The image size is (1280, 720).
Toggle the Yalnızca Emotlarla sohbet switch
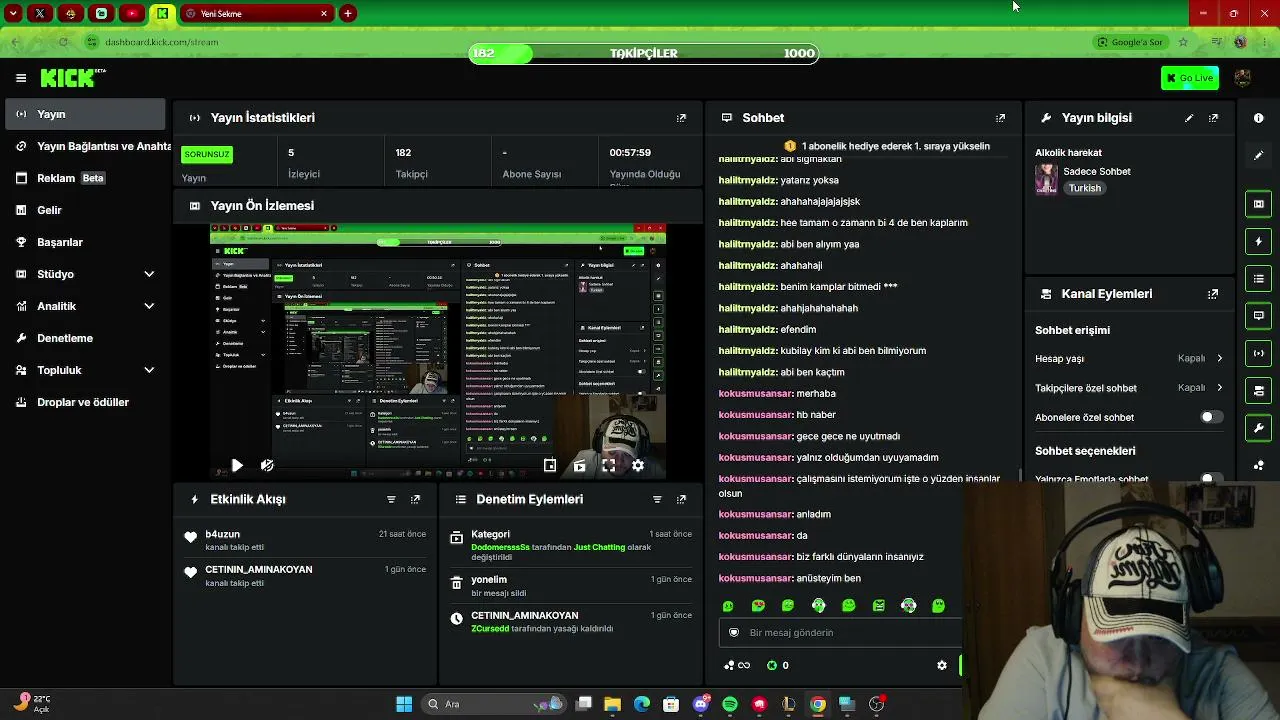[1211, 479]
